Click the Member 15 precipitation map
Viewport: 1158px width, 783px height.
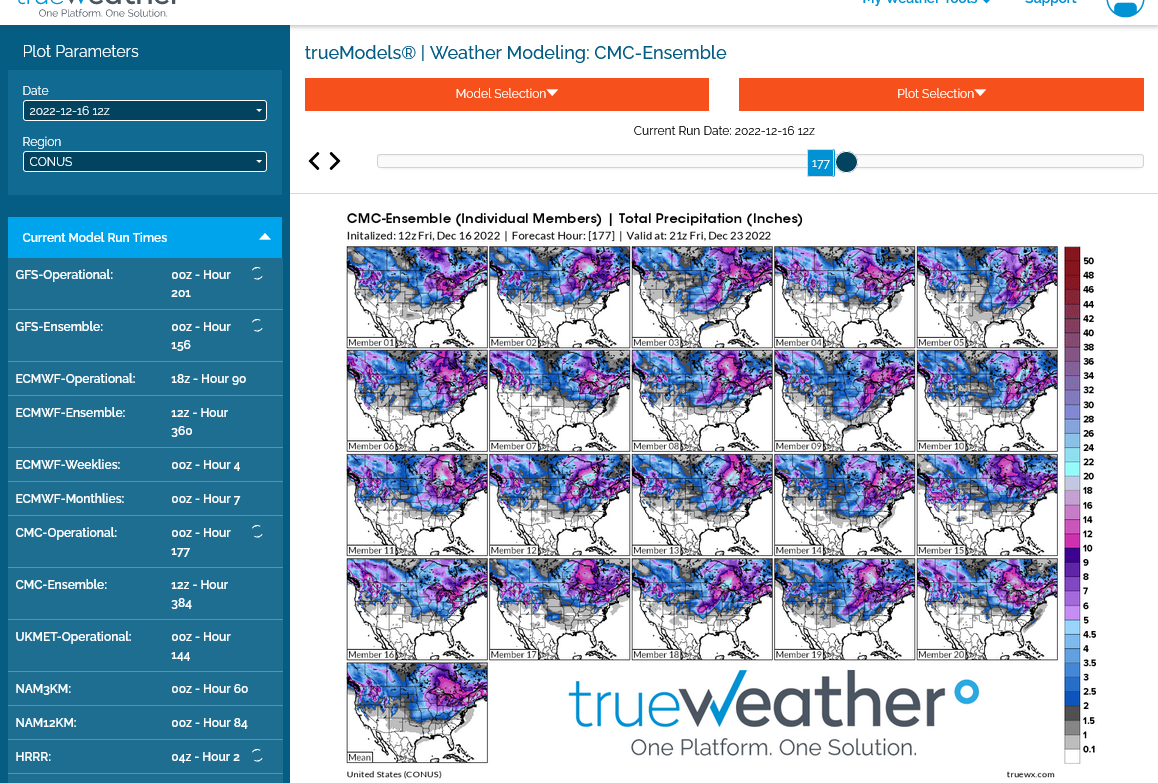[x=987, y=505]
